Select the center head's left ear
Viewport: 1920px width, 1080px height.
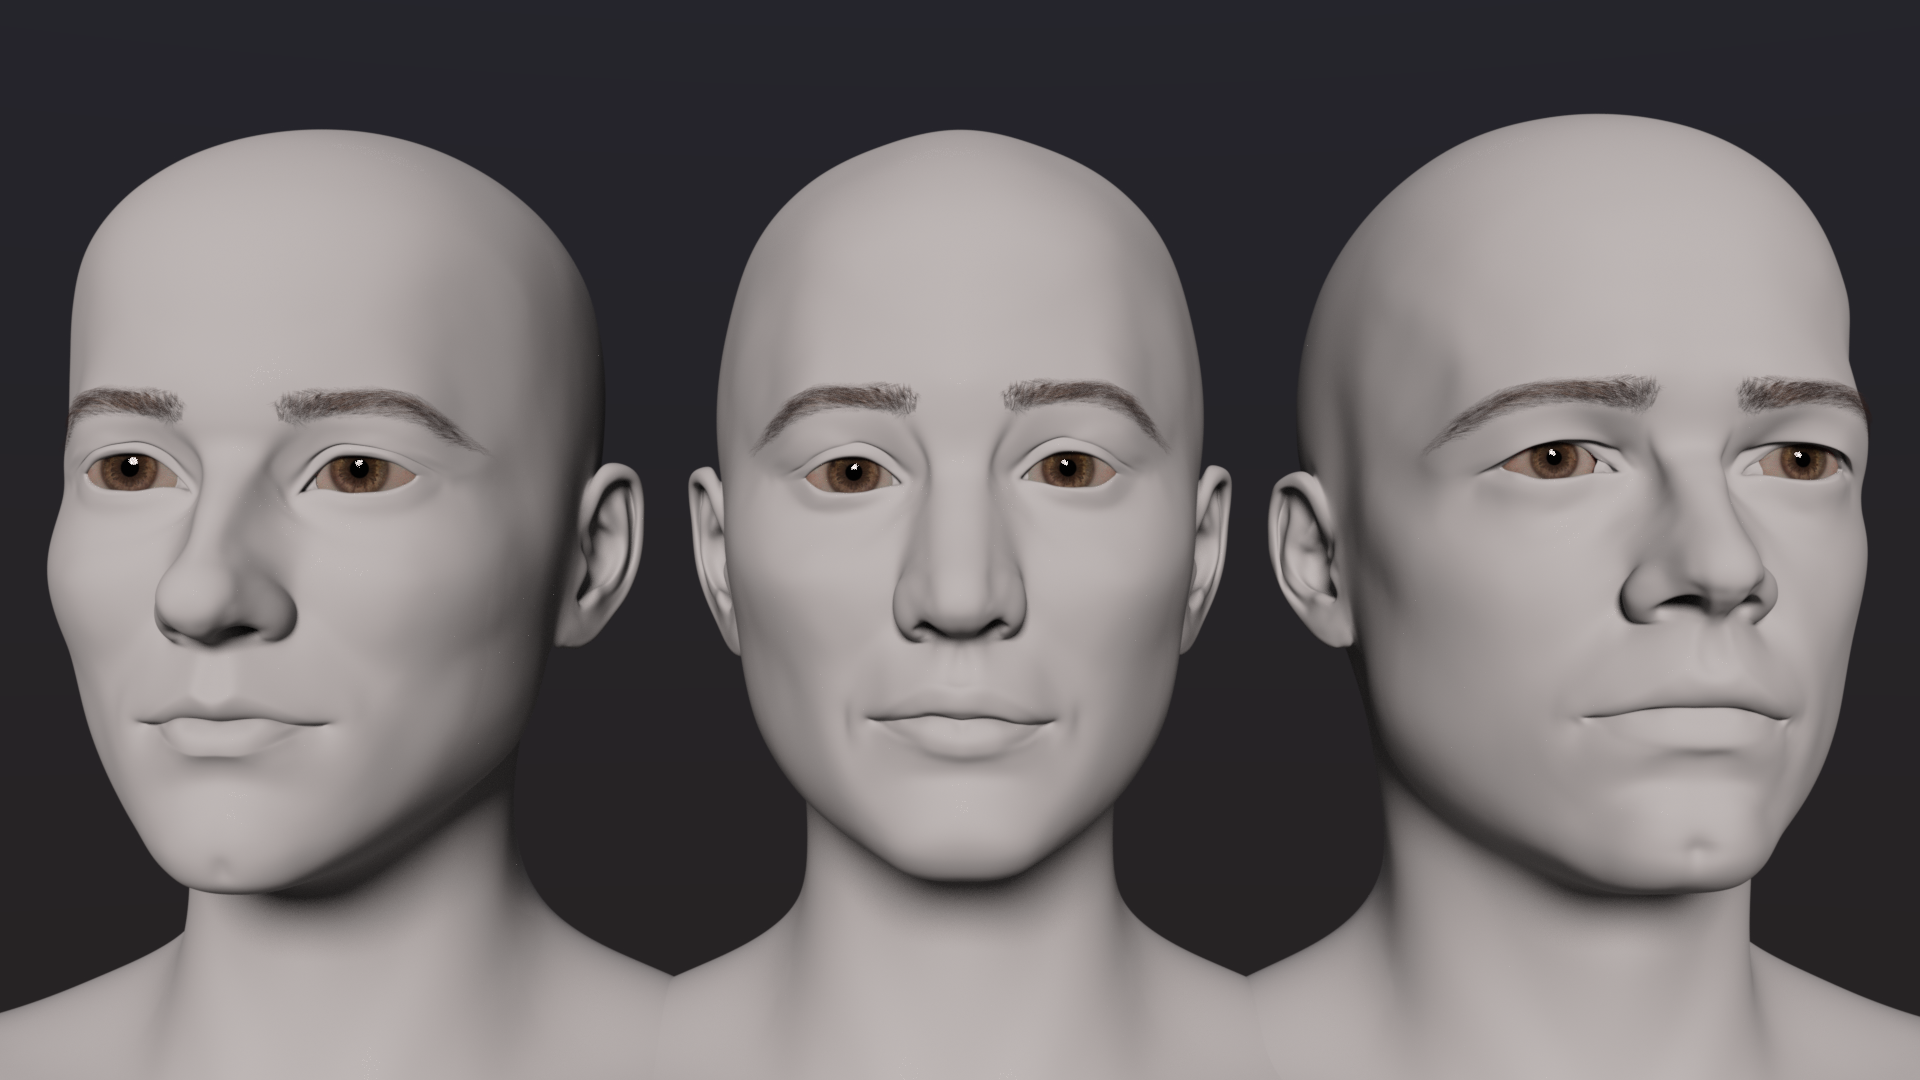click(711, 550)
